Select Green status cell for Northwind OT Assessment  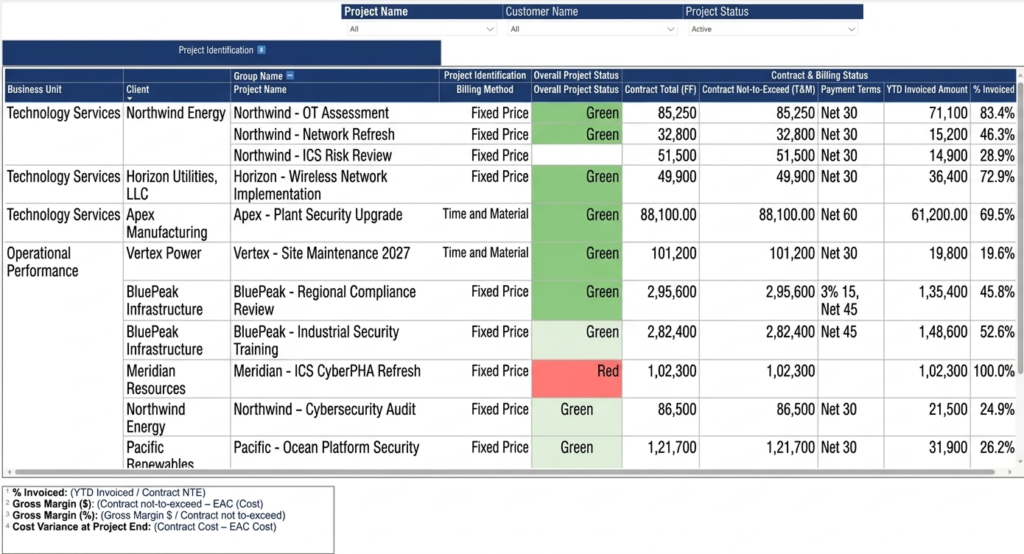(577, 113)
